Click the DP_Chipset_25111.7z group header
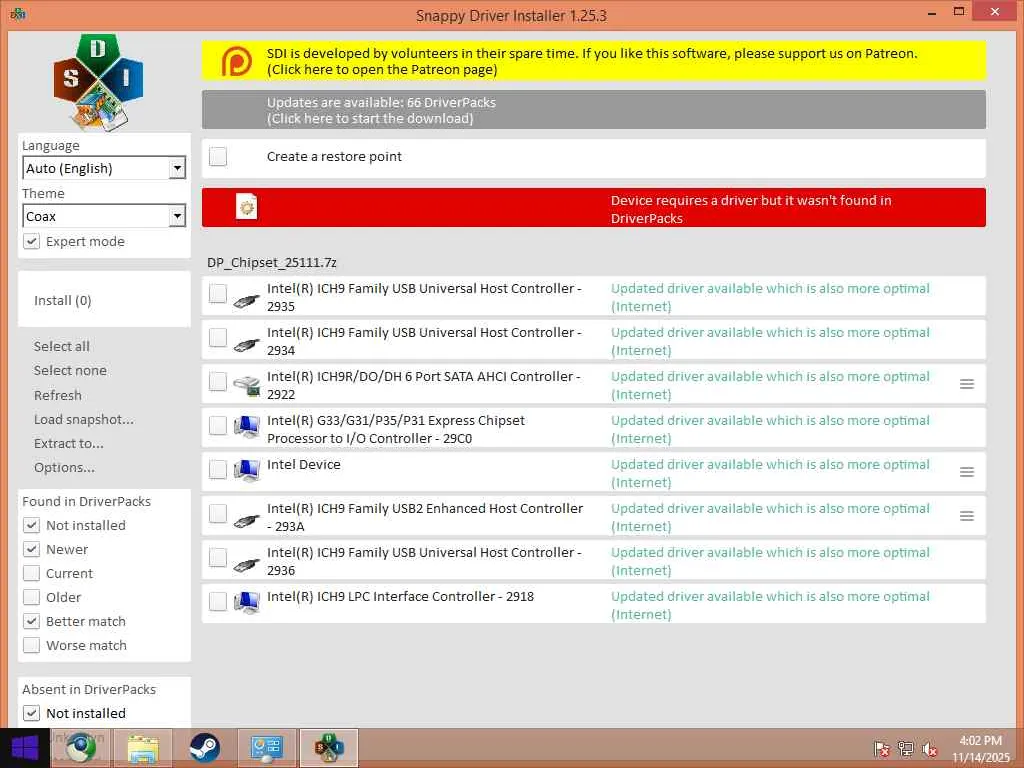1024x768 pixels. tap(272, 263)
